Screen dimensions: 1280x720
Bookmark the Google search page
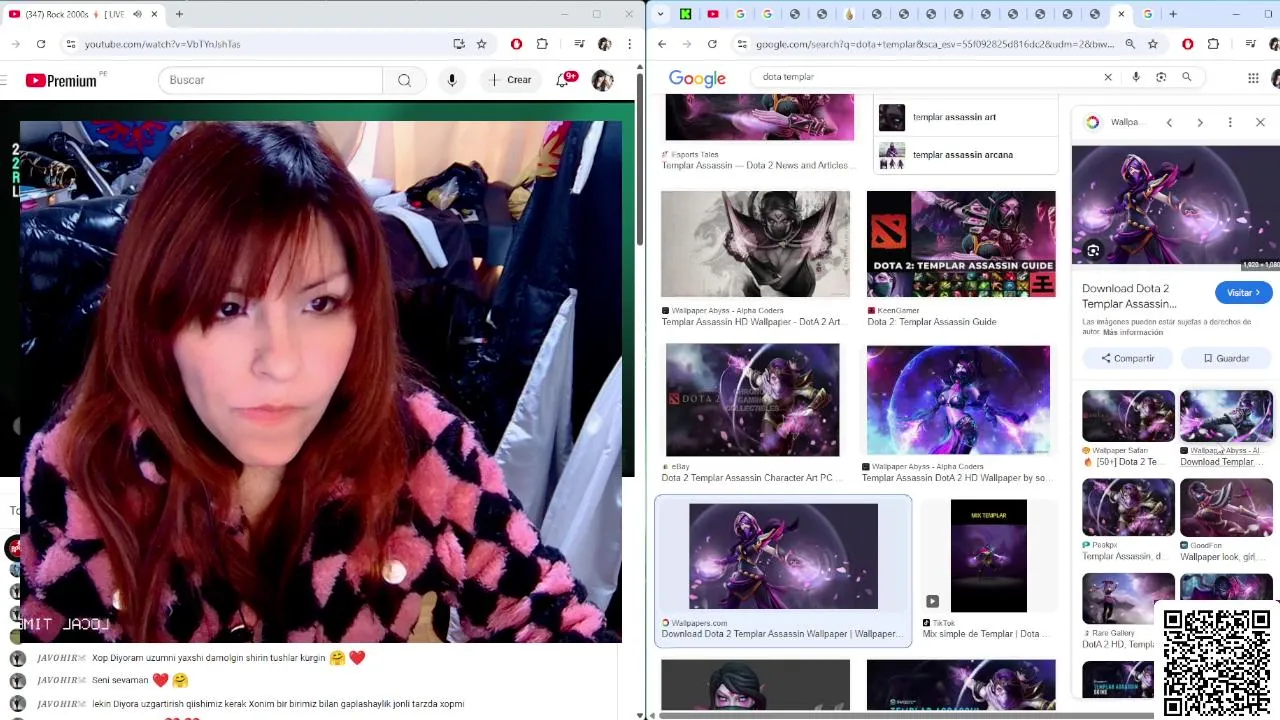(1153, 44)
